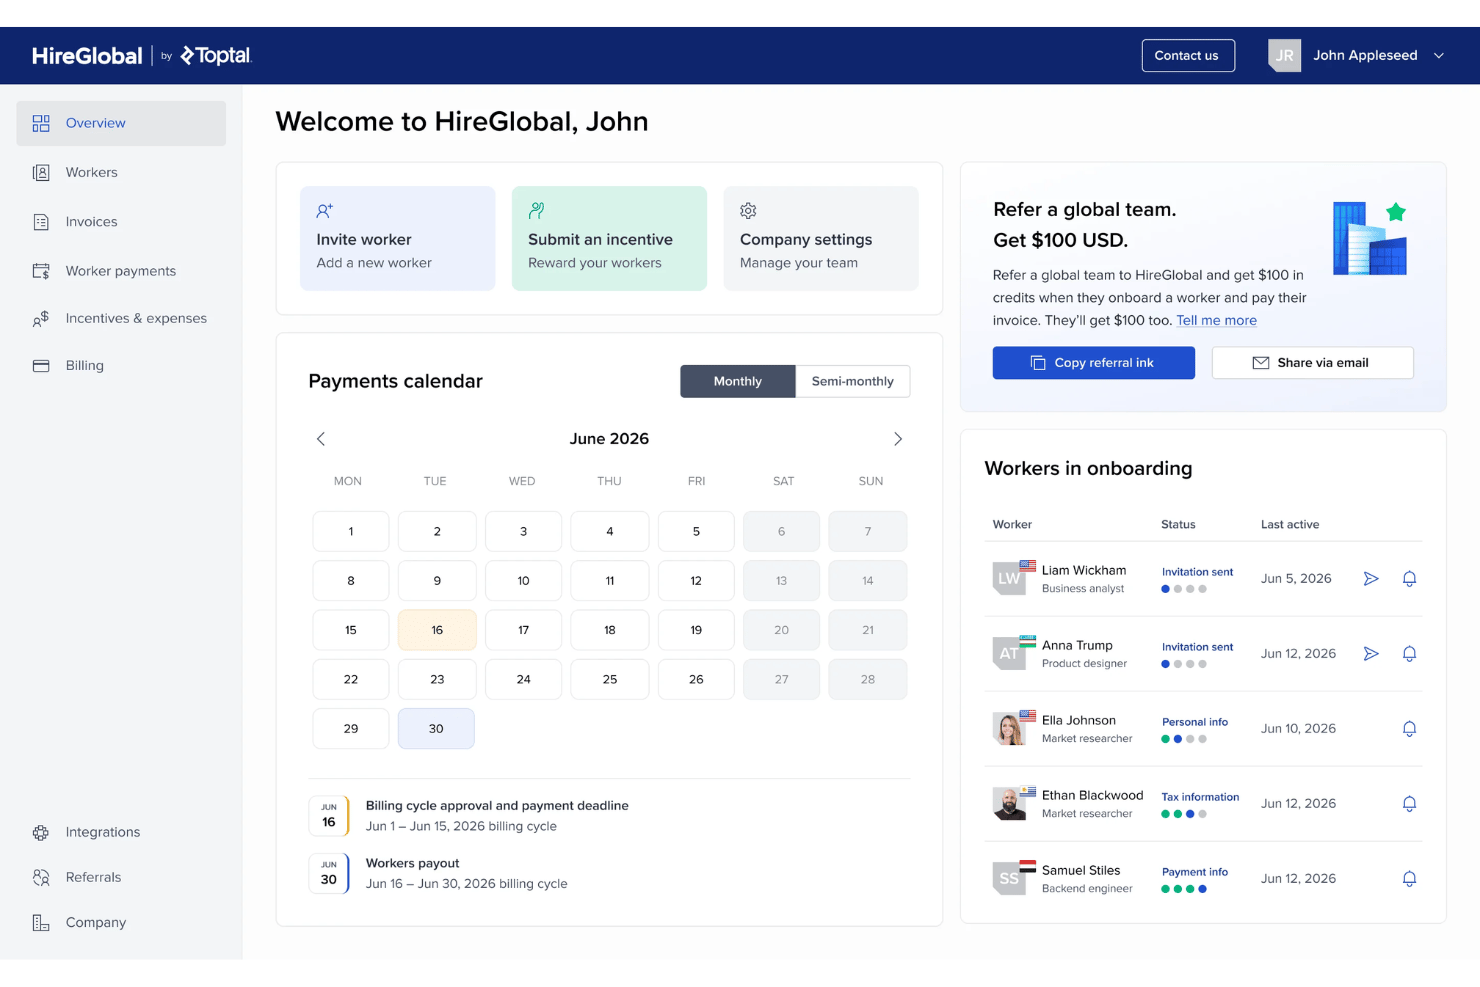Screen dimensions: 1480x987
Task: Click June 12 calendar day
Action: (696, 581)
